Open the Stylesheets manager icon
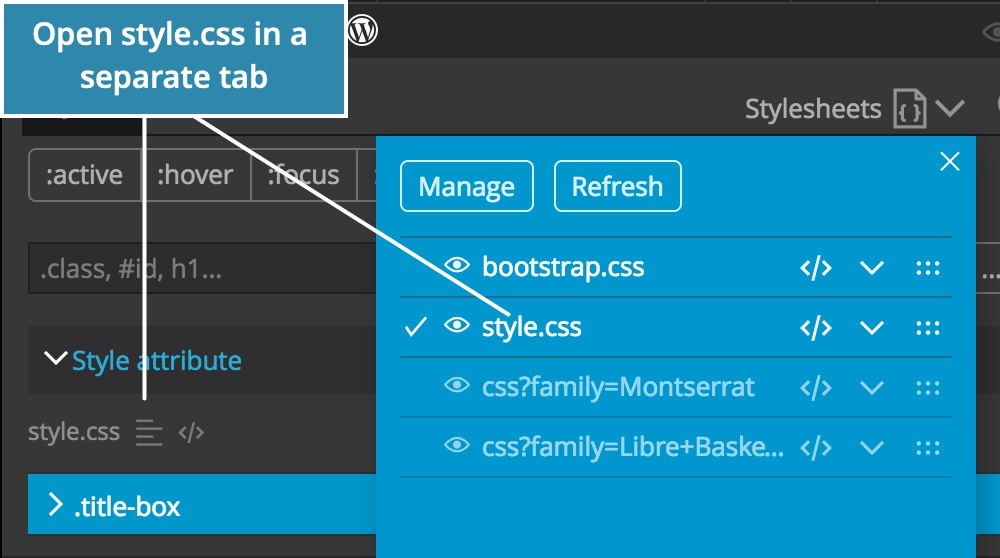This screenshot has width=1000, height=558. (x=909, y=109)
